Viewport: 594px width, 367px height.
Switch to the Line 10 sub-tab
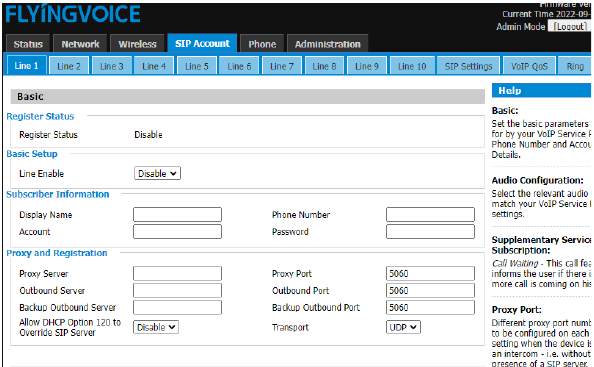click(412, 66)
